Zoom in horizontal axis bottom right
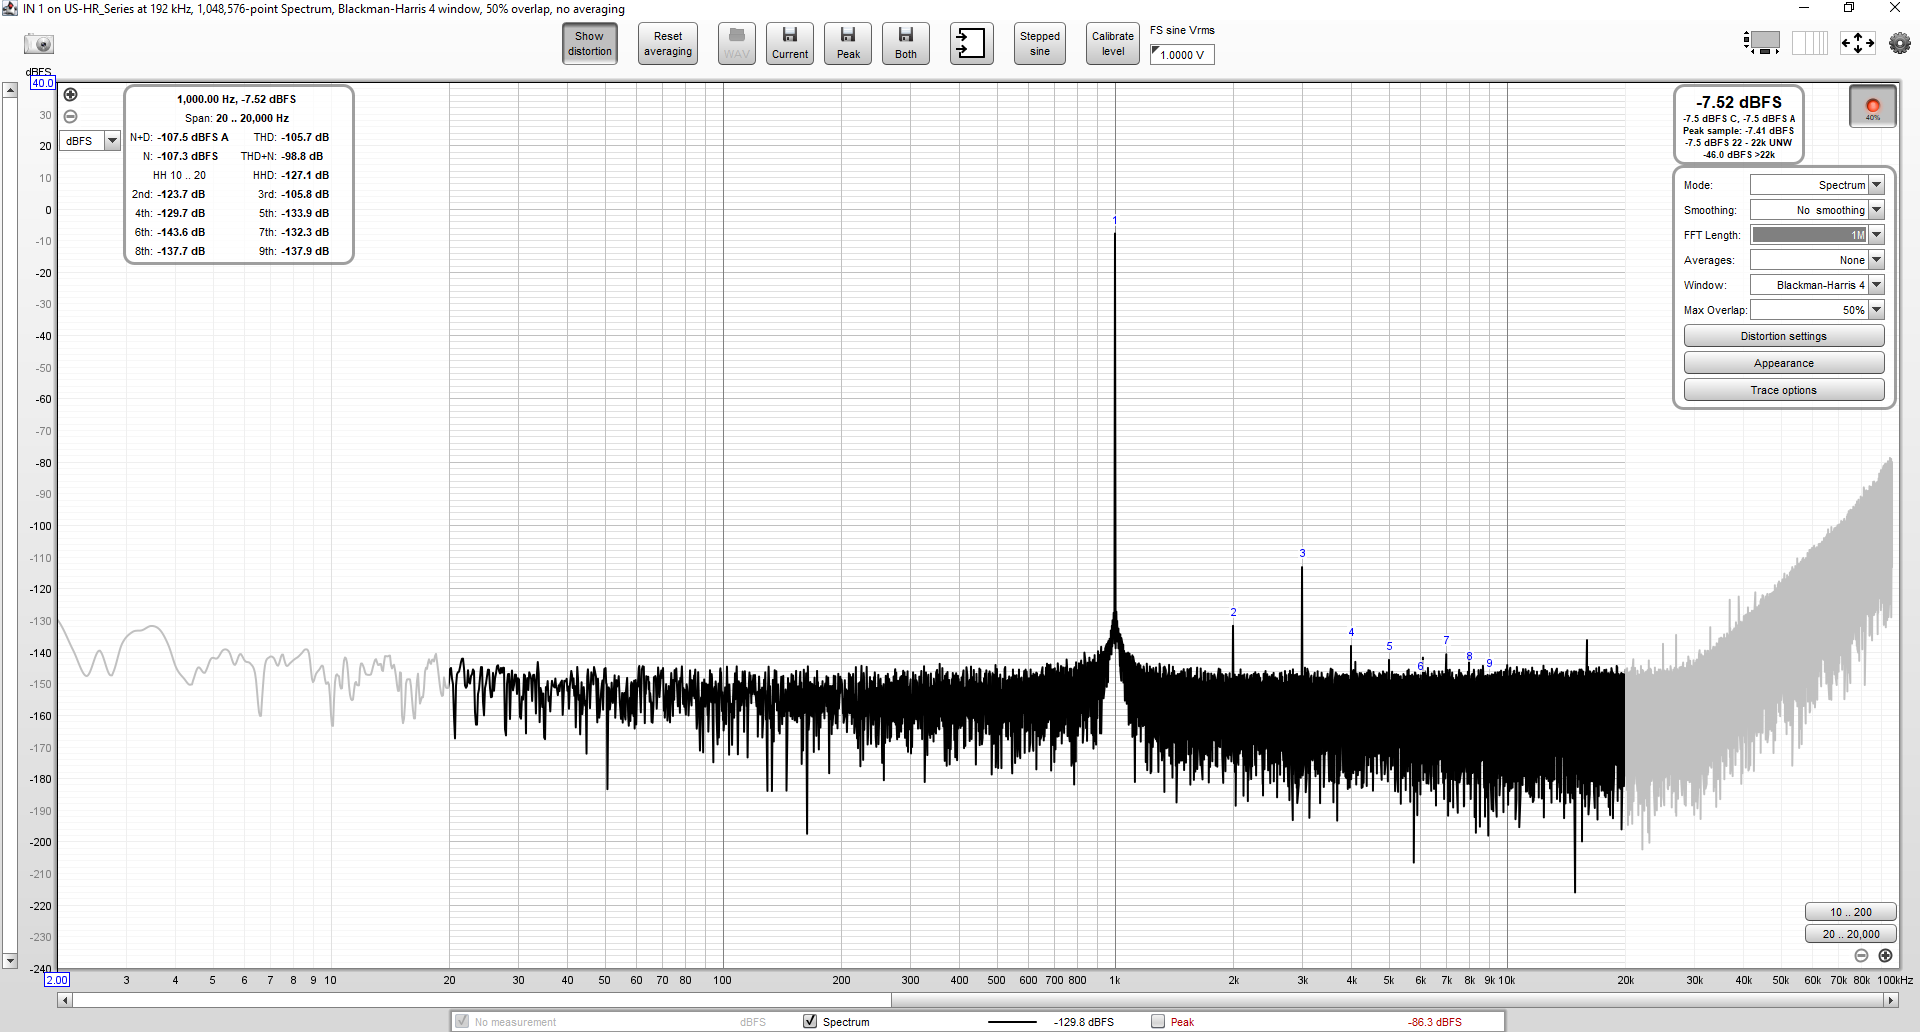Screen dimensions: 1920x1032 tap(1885, 956)
